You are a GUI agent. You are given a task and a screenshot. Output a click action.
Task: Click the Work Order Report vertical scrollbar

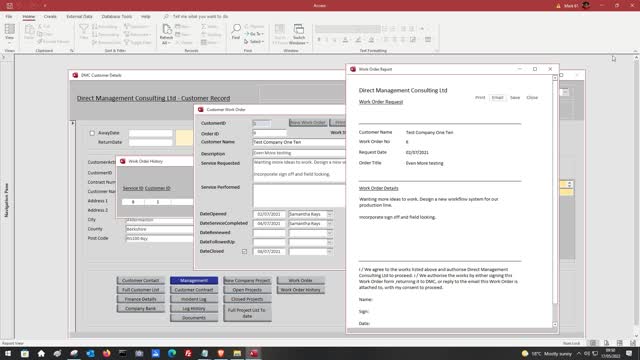(x=555, y=200)
